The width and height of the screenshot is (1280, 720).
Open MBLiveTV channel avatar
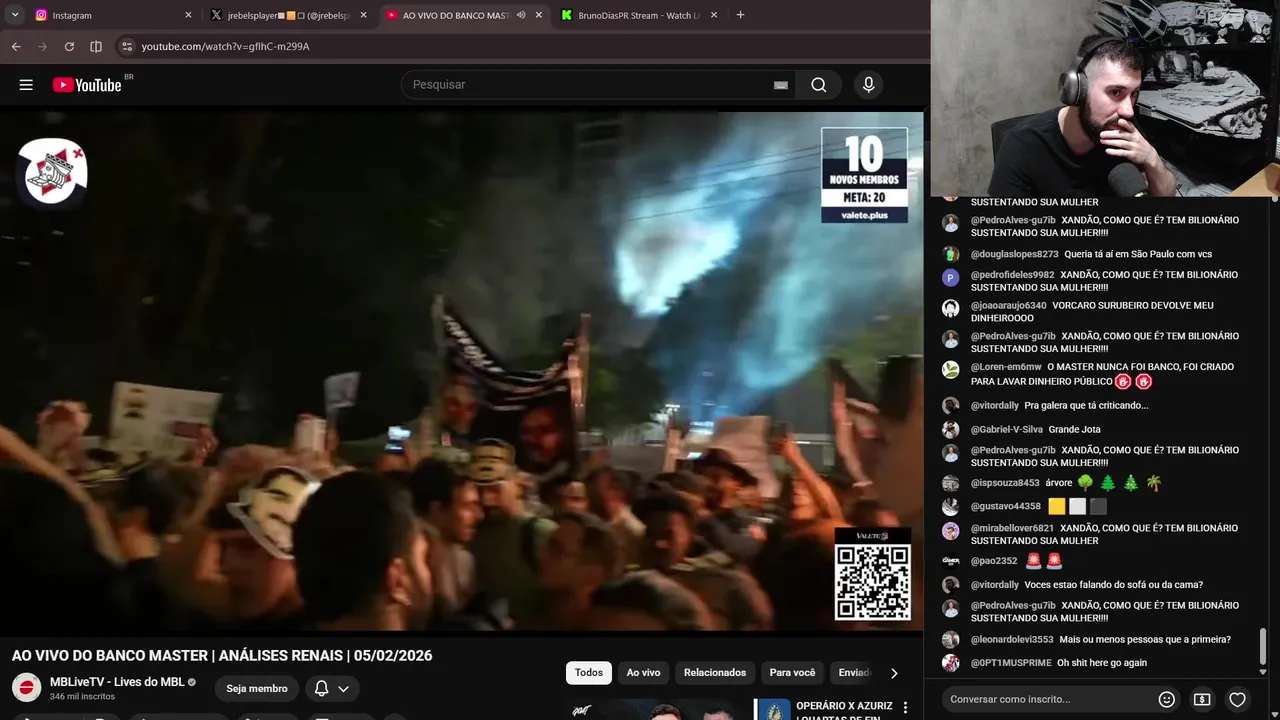coord(26,688)
